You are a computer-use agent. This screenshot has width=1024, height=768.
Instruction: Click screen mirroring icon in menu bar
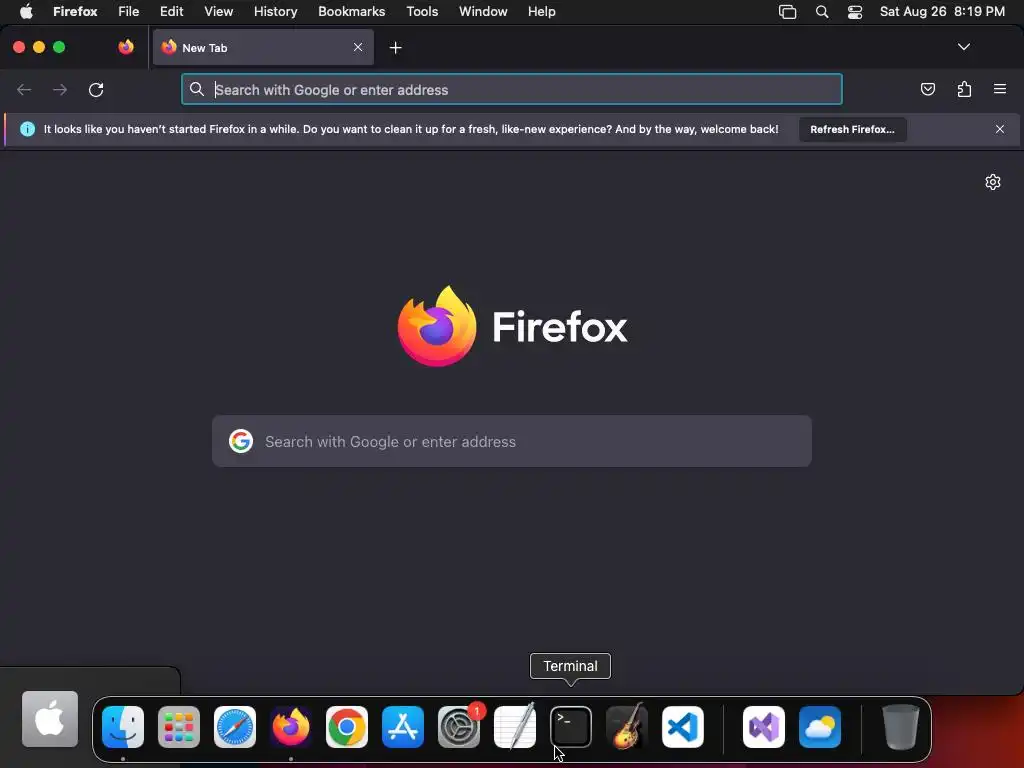pos(788,12)
